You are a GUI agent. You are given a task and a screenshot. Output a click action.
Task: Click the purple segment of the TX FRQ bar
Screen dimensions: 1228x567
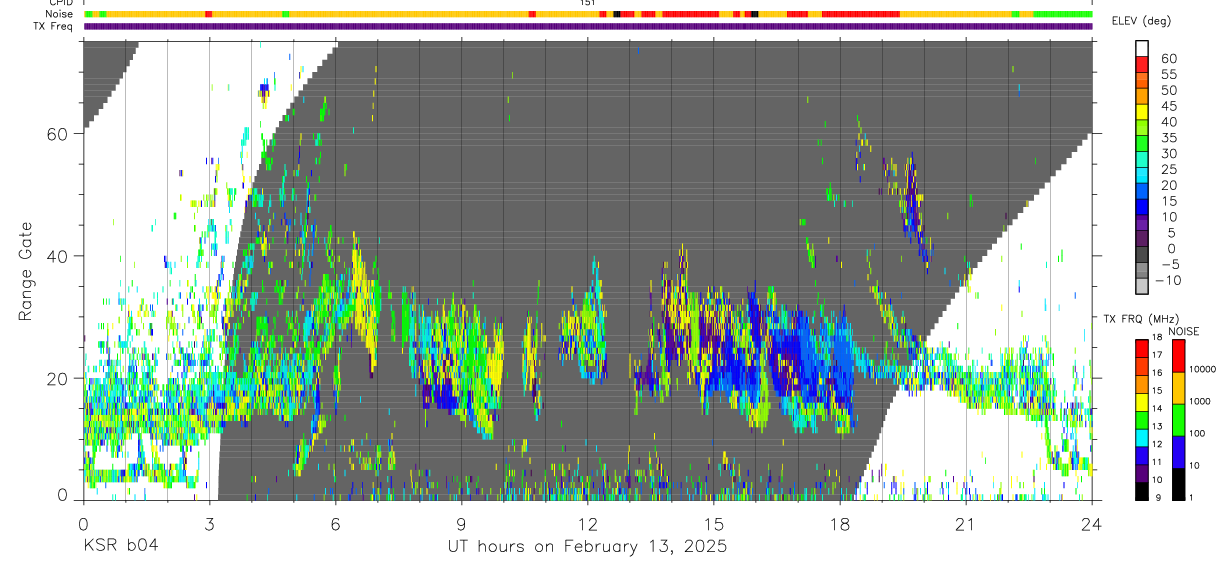click(x=1142, y=473)
